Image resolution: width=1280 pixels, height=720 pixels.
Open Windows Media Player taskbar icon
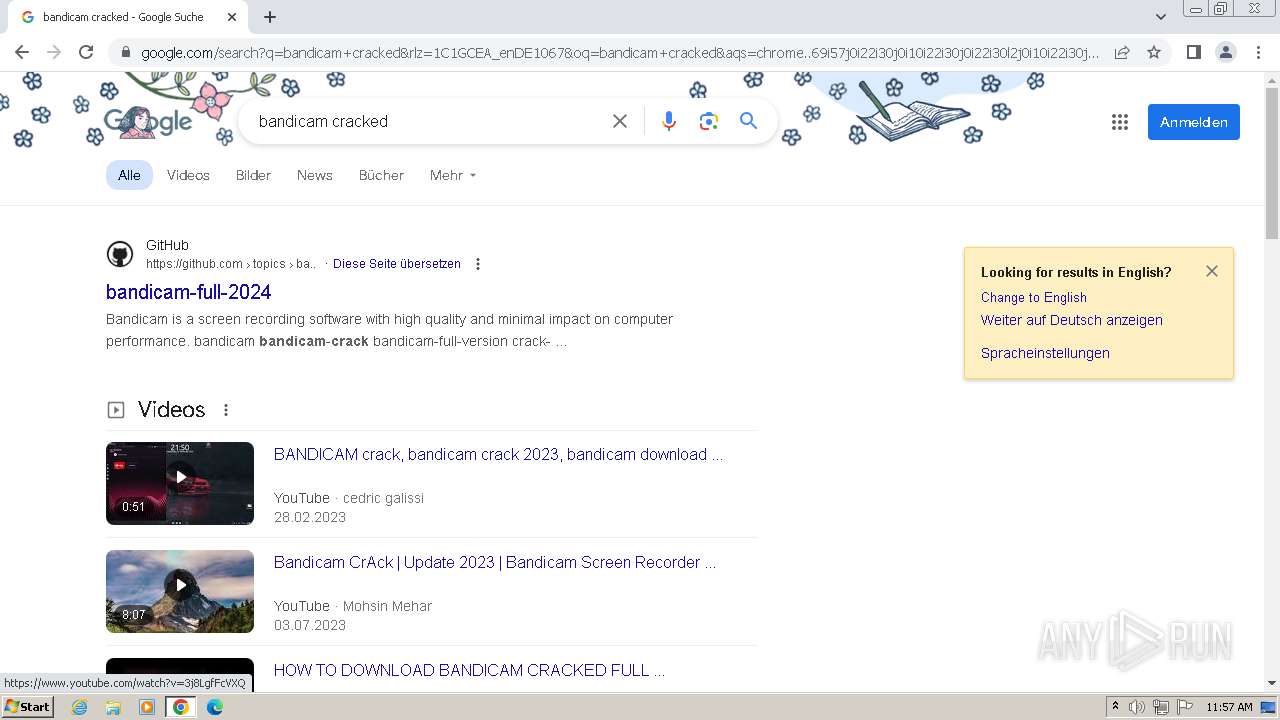point(147,707)
